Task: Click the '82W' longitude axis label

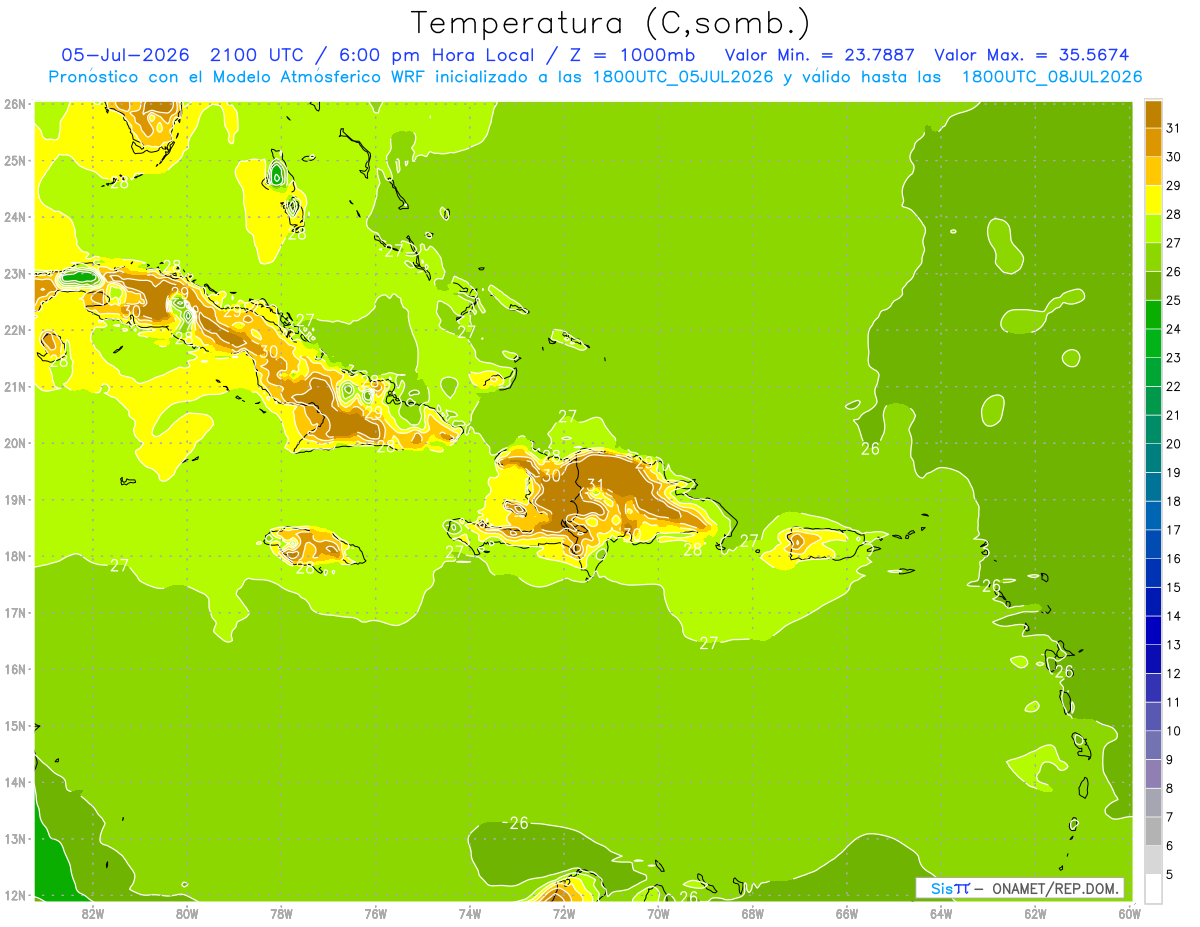Action: [x=92, y=913]
